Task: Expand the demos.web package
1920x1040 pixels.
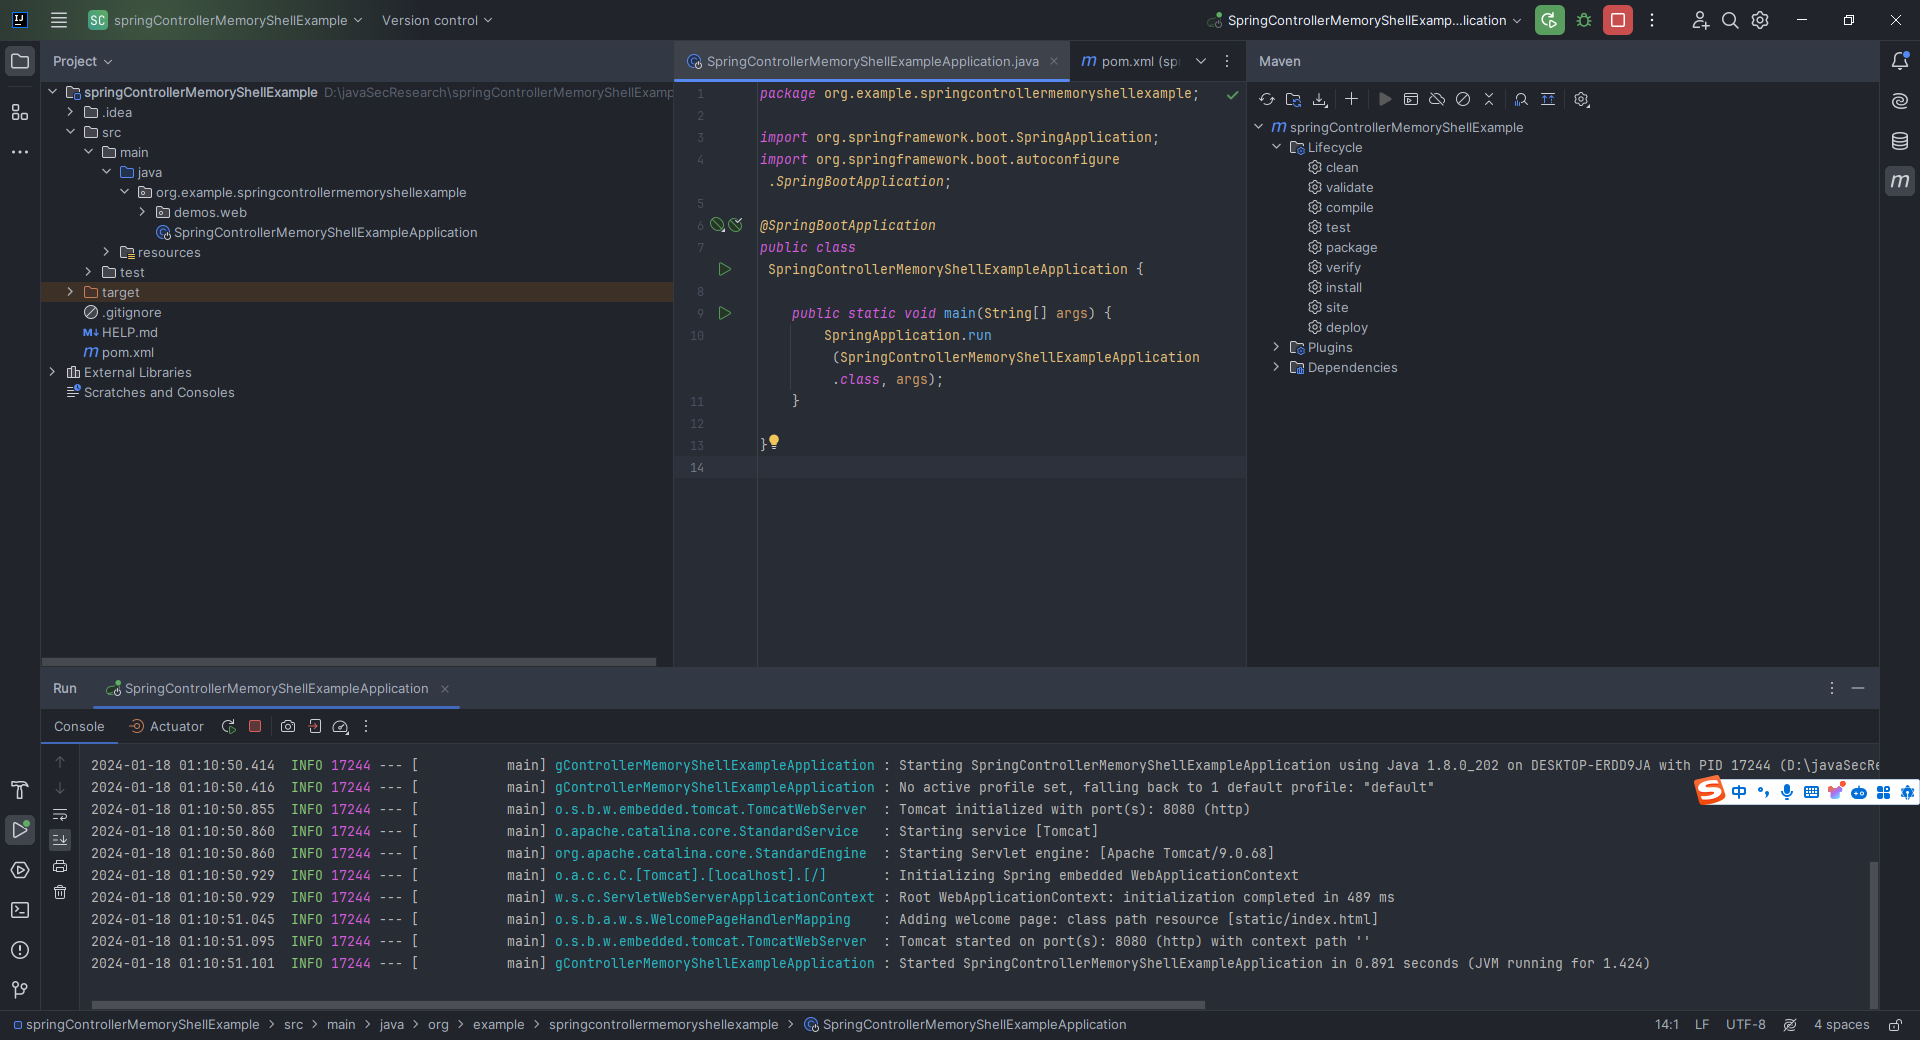Action: coord(142,212)
